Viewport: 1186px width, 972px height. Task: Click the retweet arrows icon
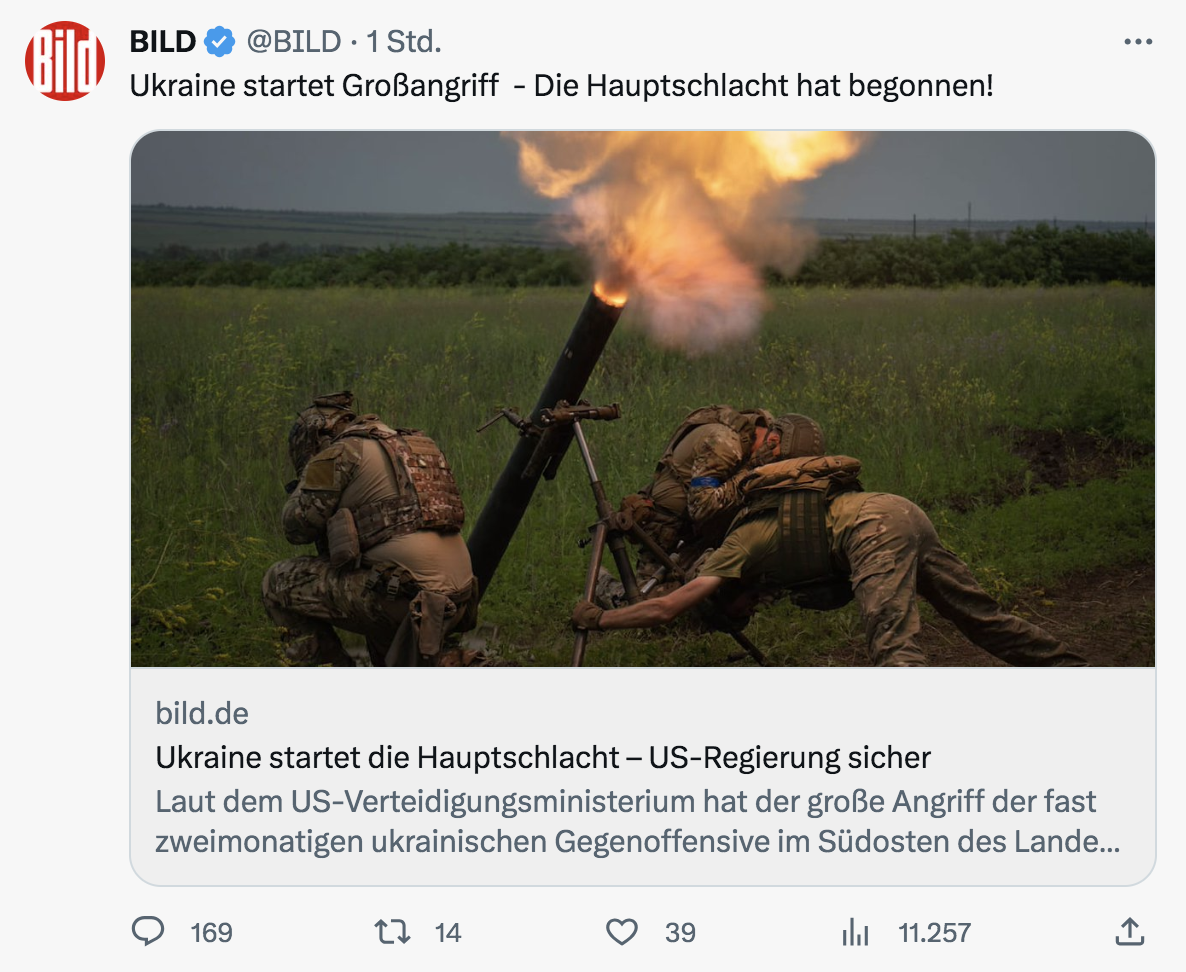pos(393,932)
